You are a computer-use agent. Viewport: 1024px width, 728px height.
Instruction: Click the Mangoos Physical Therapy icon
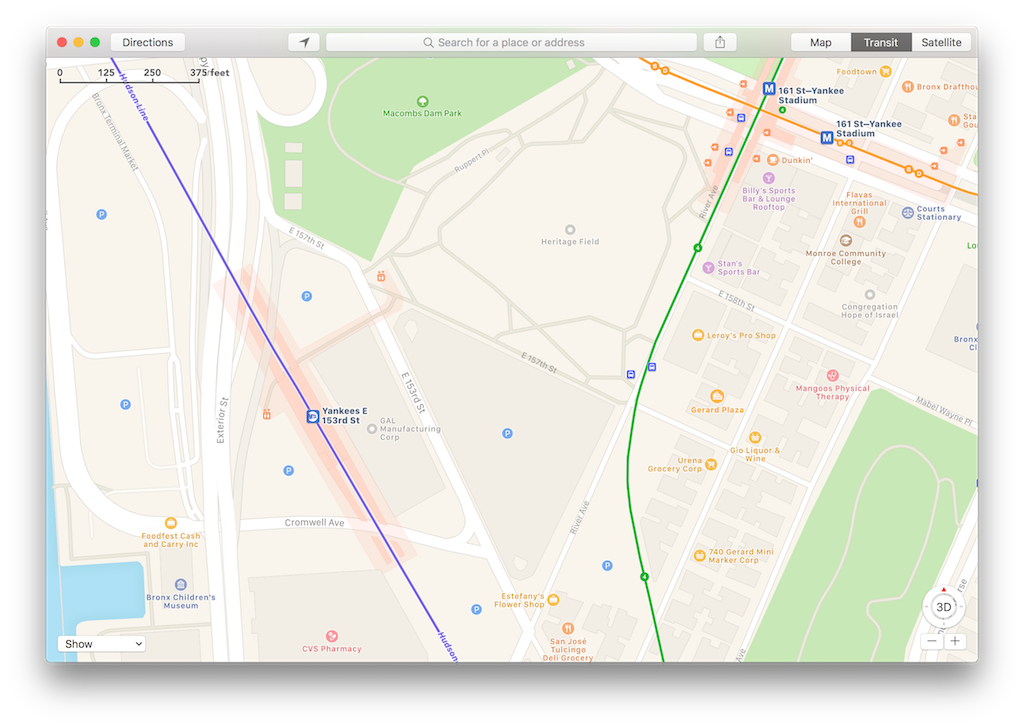tap(832, 375)
